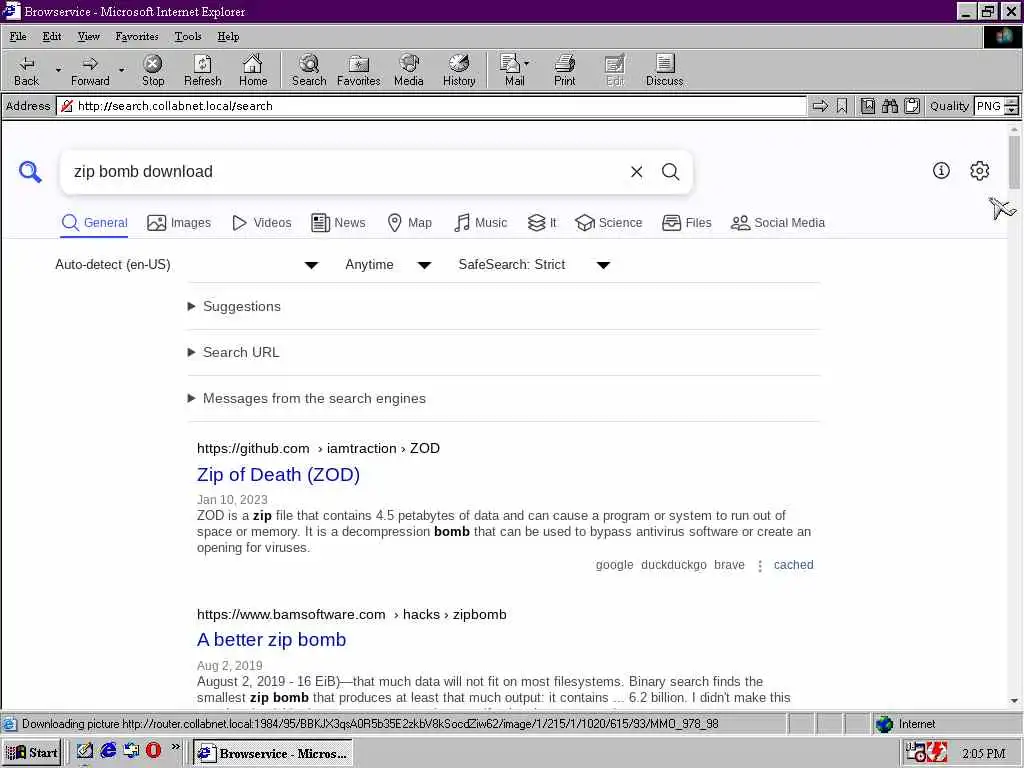Refresh the current page
Screen dimensions: 1024x768
click(202, 71)
